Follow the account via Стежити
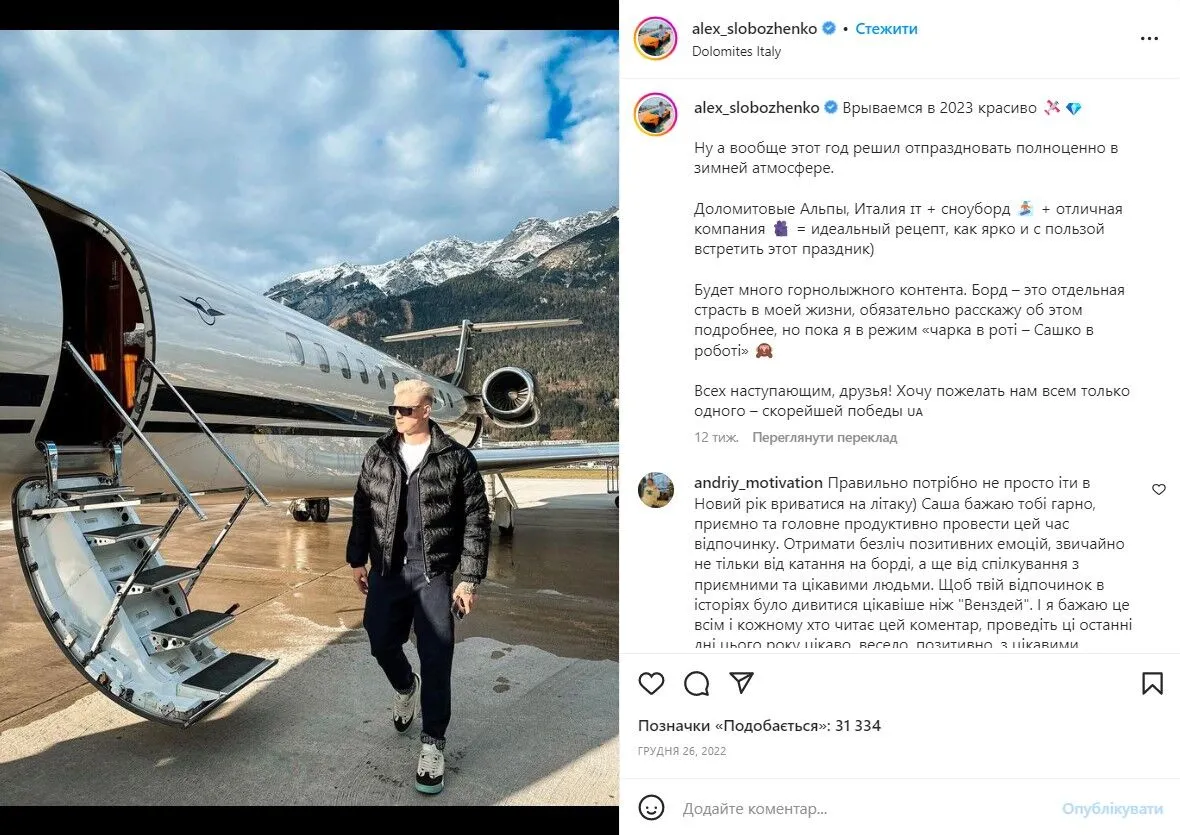This screenshot has height=835, width=1180. (x=886, y=29)
